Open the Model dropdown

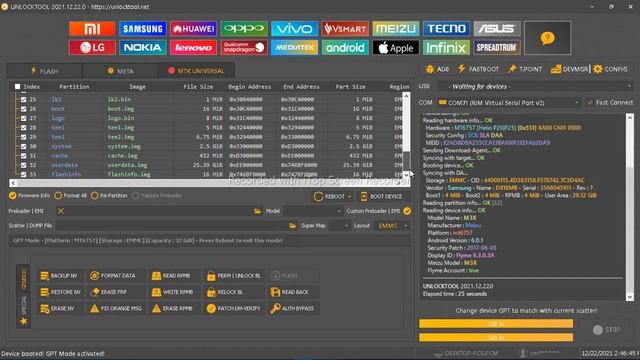(313, 211)
